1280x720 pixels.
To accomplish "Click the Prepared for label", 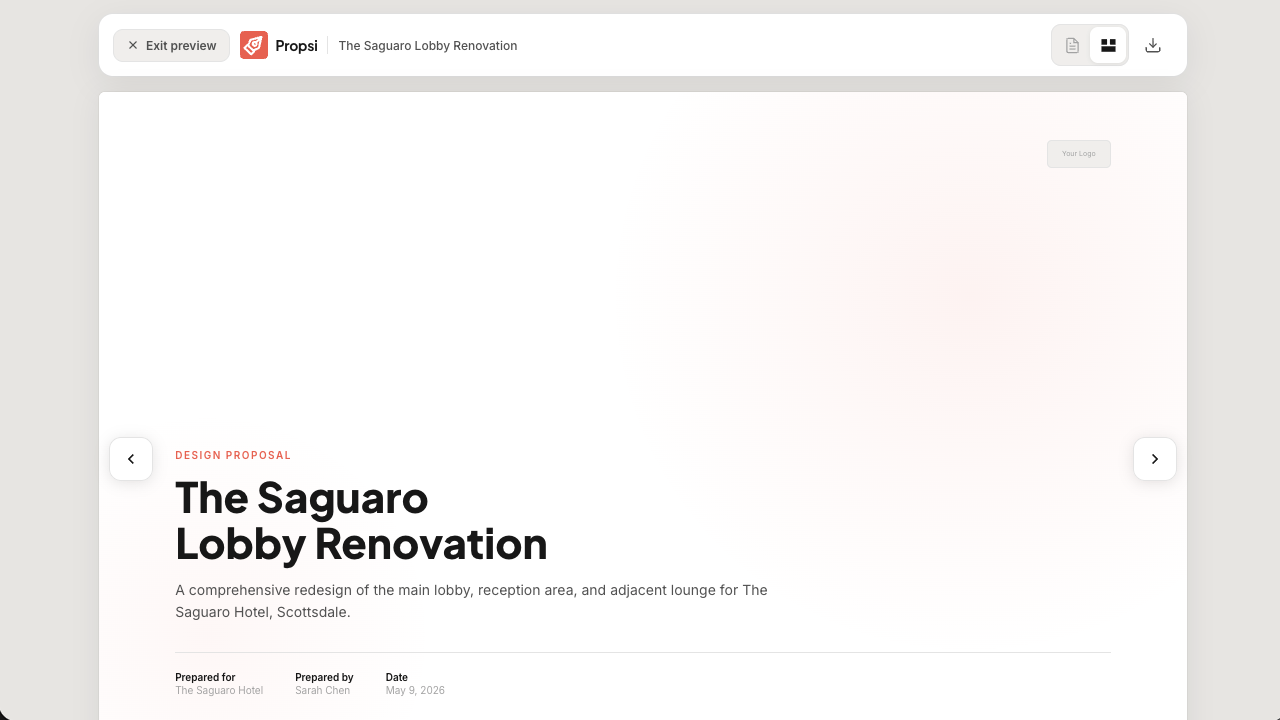I will (x=205, y=677).
